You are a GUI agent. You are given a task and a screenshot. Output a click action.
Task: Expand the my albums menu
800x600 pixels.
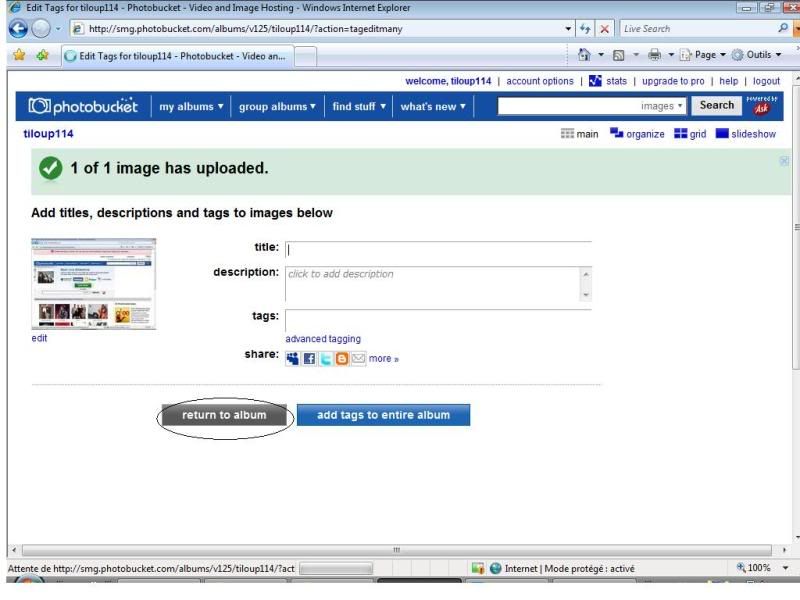coord(191,107)
